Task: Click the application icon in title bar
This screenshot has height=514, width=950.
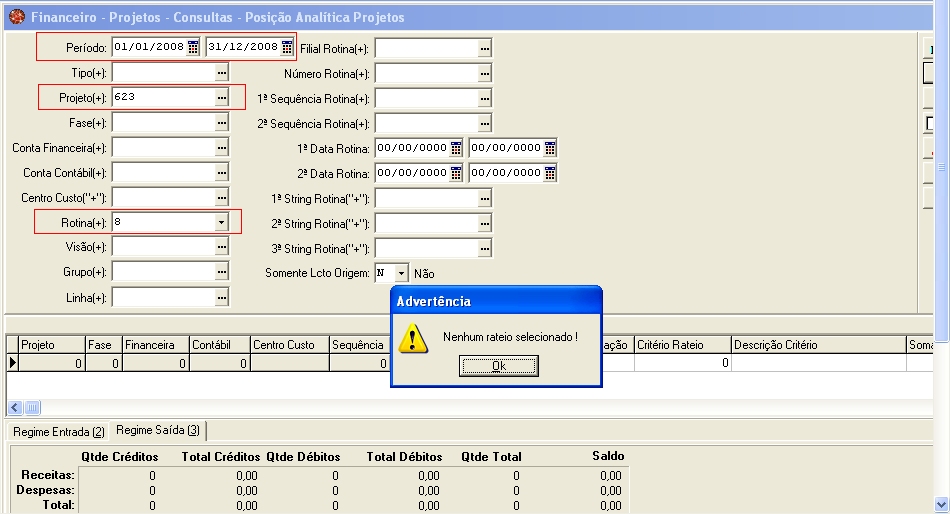Action: 17,17
